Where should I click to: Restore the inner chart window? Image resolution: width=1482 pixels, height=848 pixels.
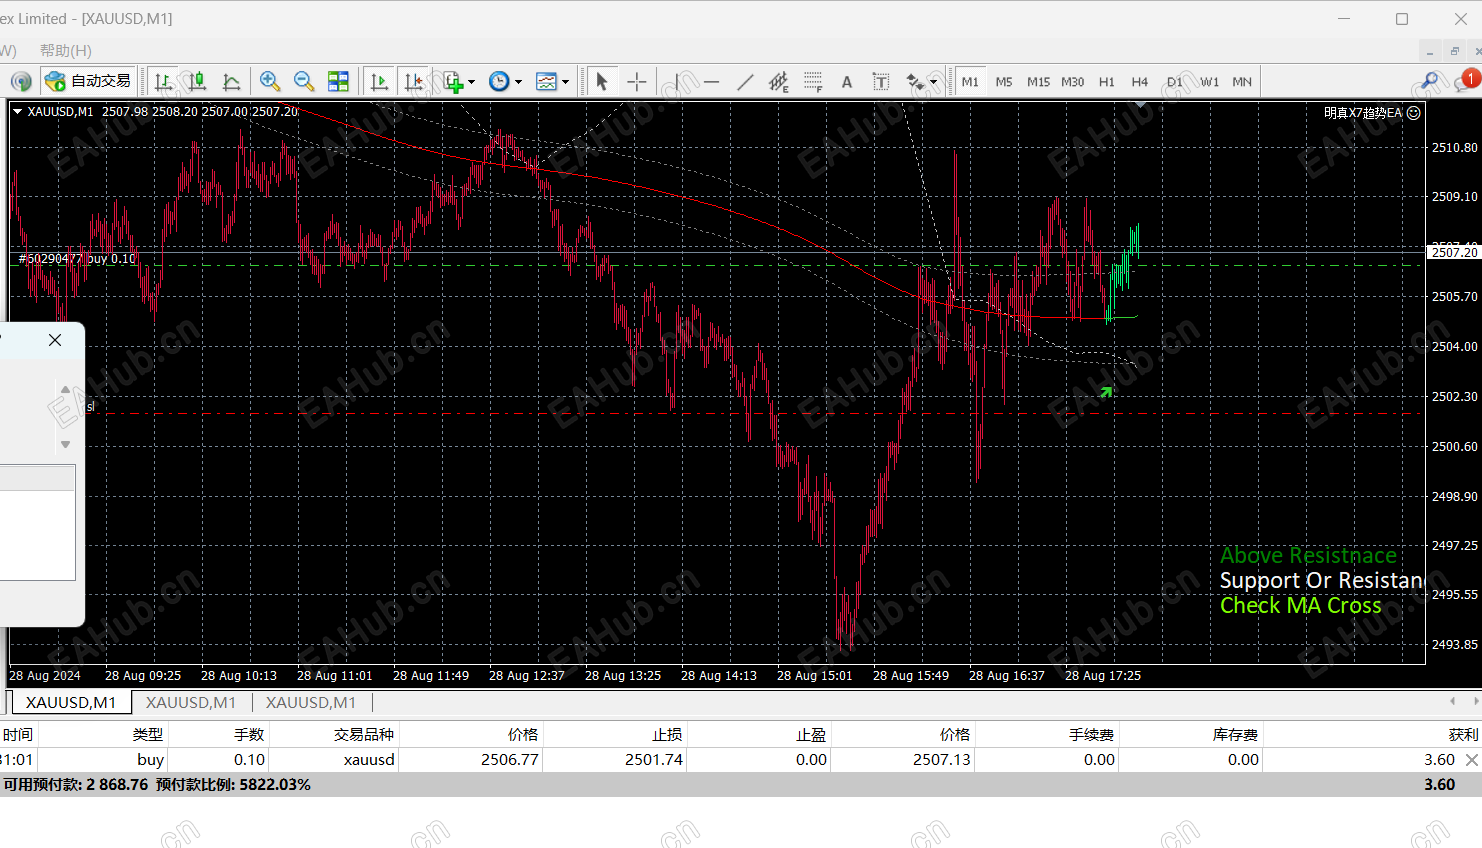tap(1455, 51)
